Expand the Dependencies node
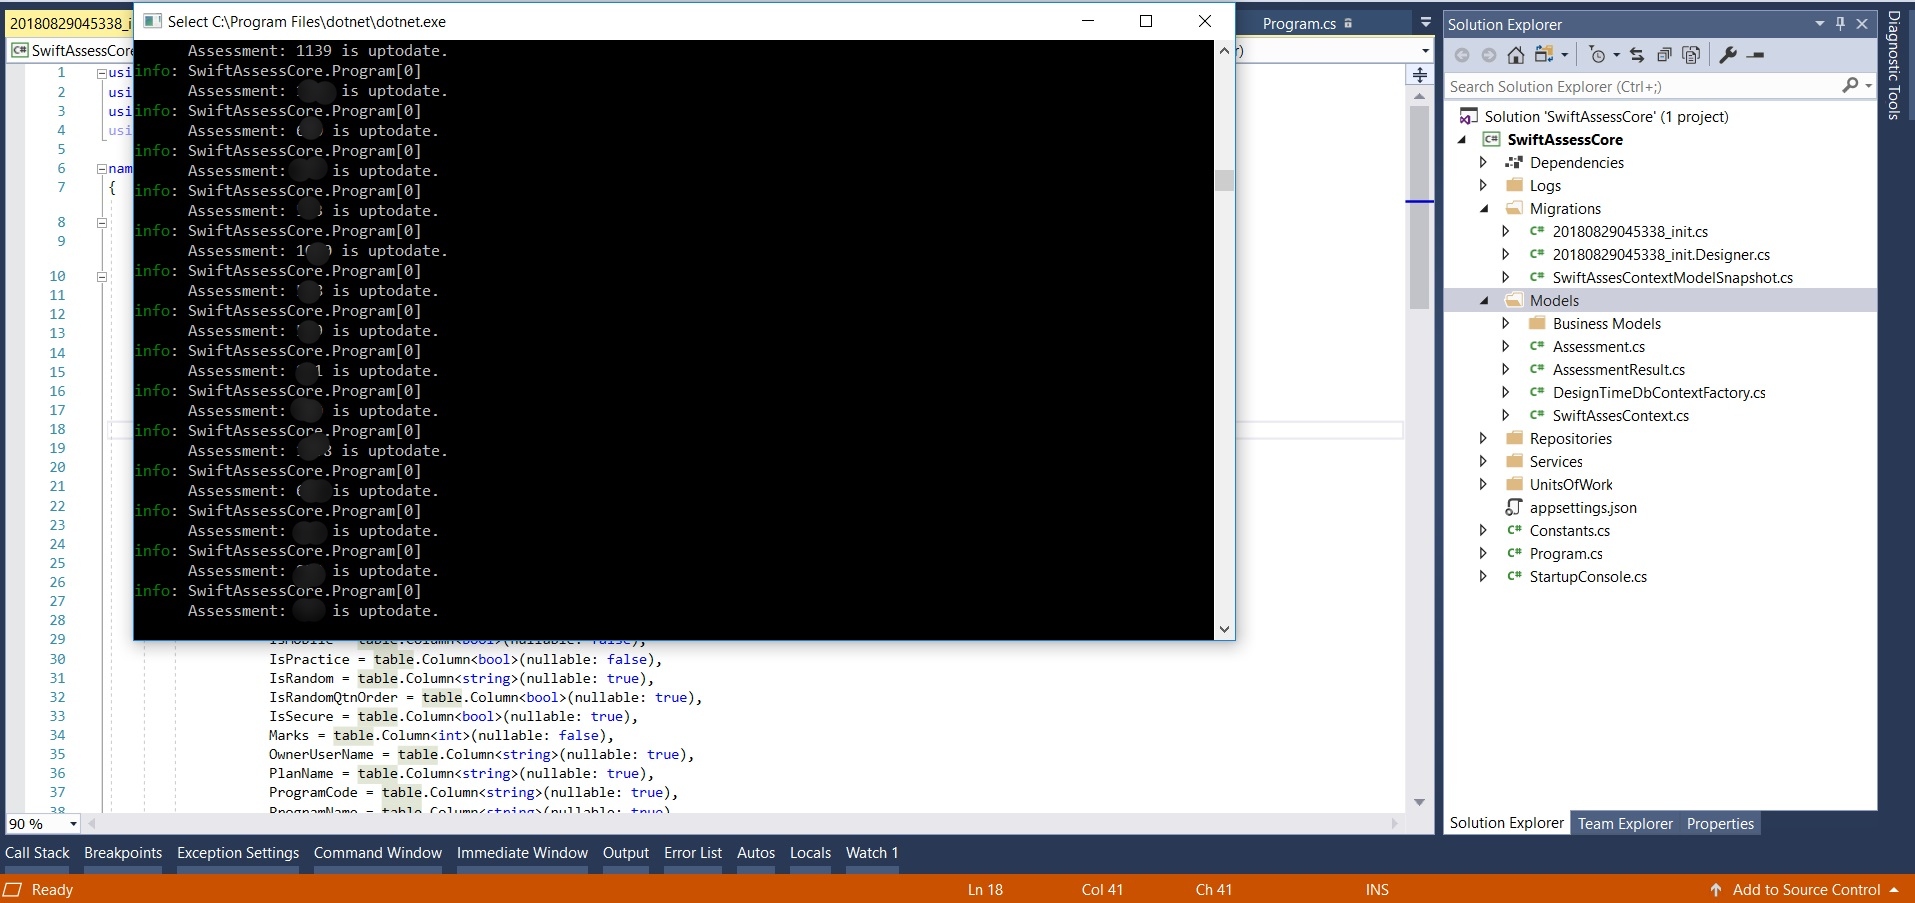Screen dimensions: 1915x903 pos(1483,162)
